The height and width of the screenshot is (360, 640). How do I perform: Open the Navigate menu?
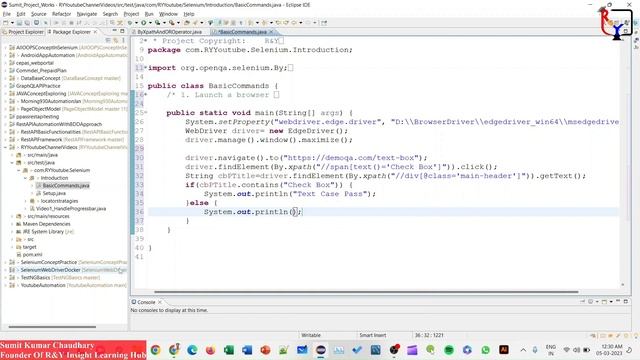[87, 14]
